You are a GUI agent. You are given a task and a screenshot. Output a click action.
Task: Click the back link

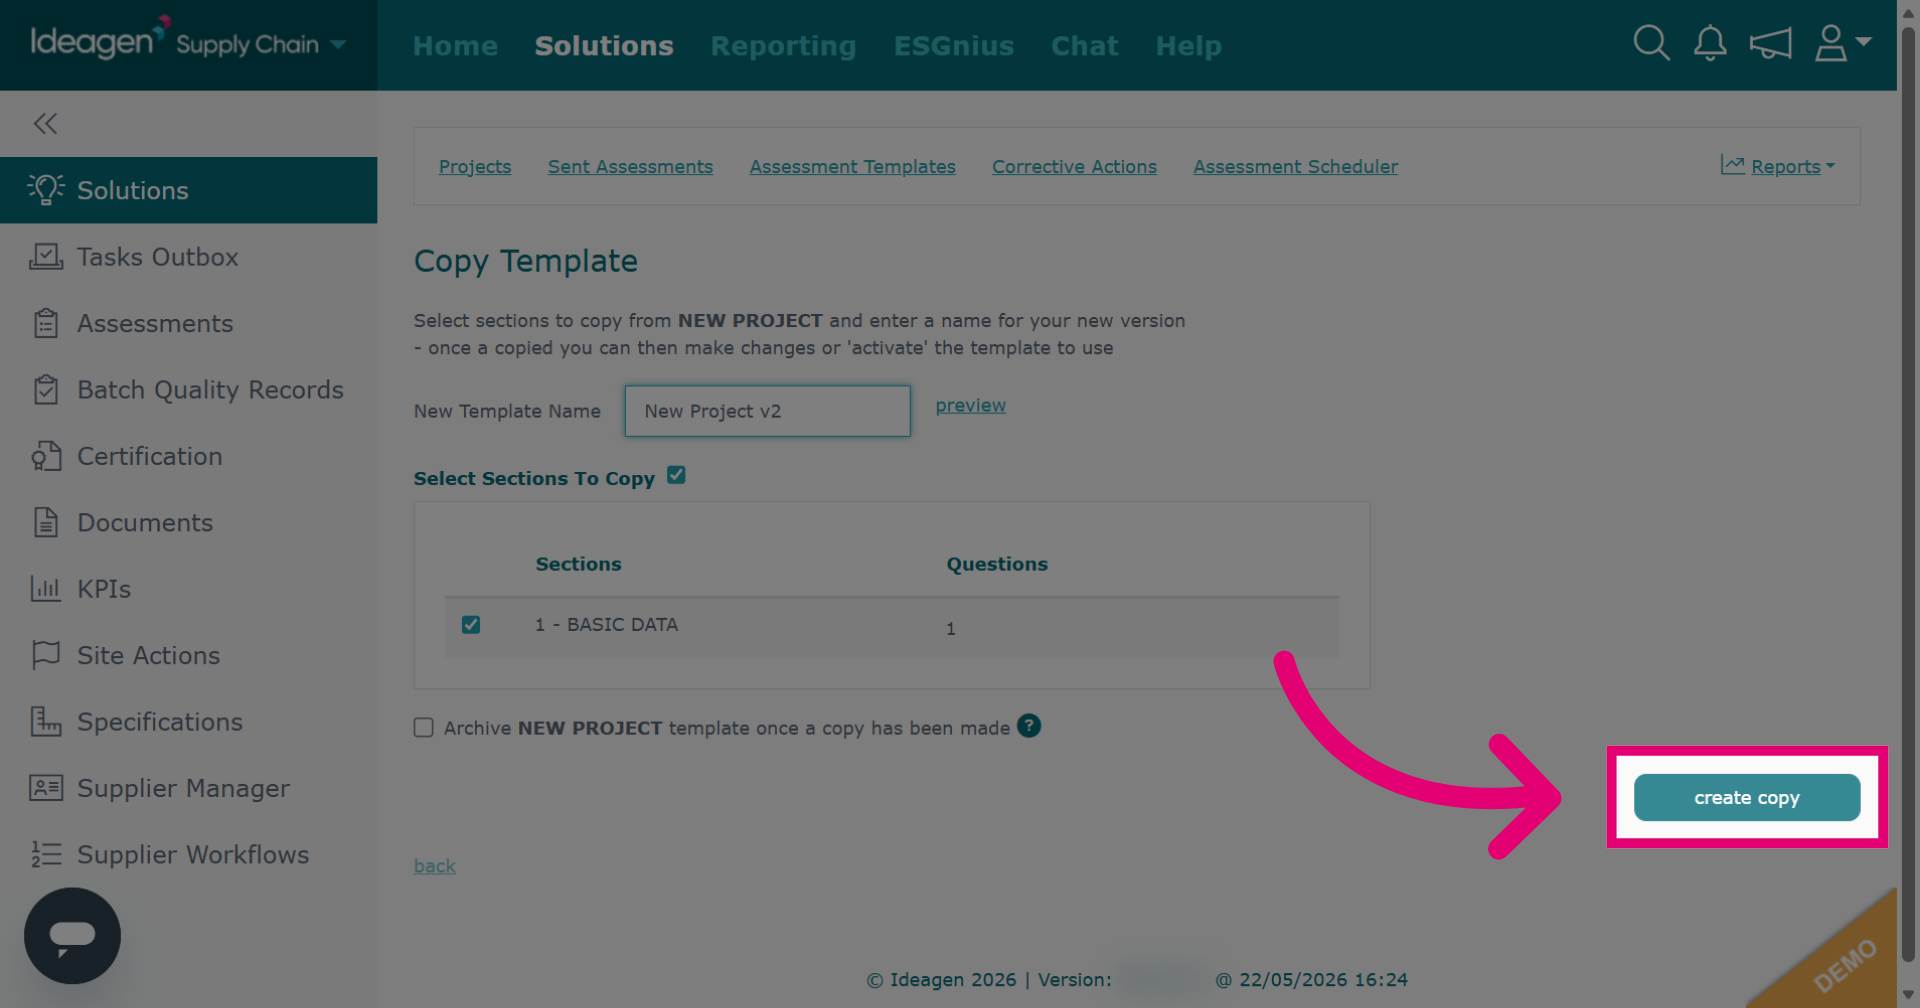[x=434, y=866]
